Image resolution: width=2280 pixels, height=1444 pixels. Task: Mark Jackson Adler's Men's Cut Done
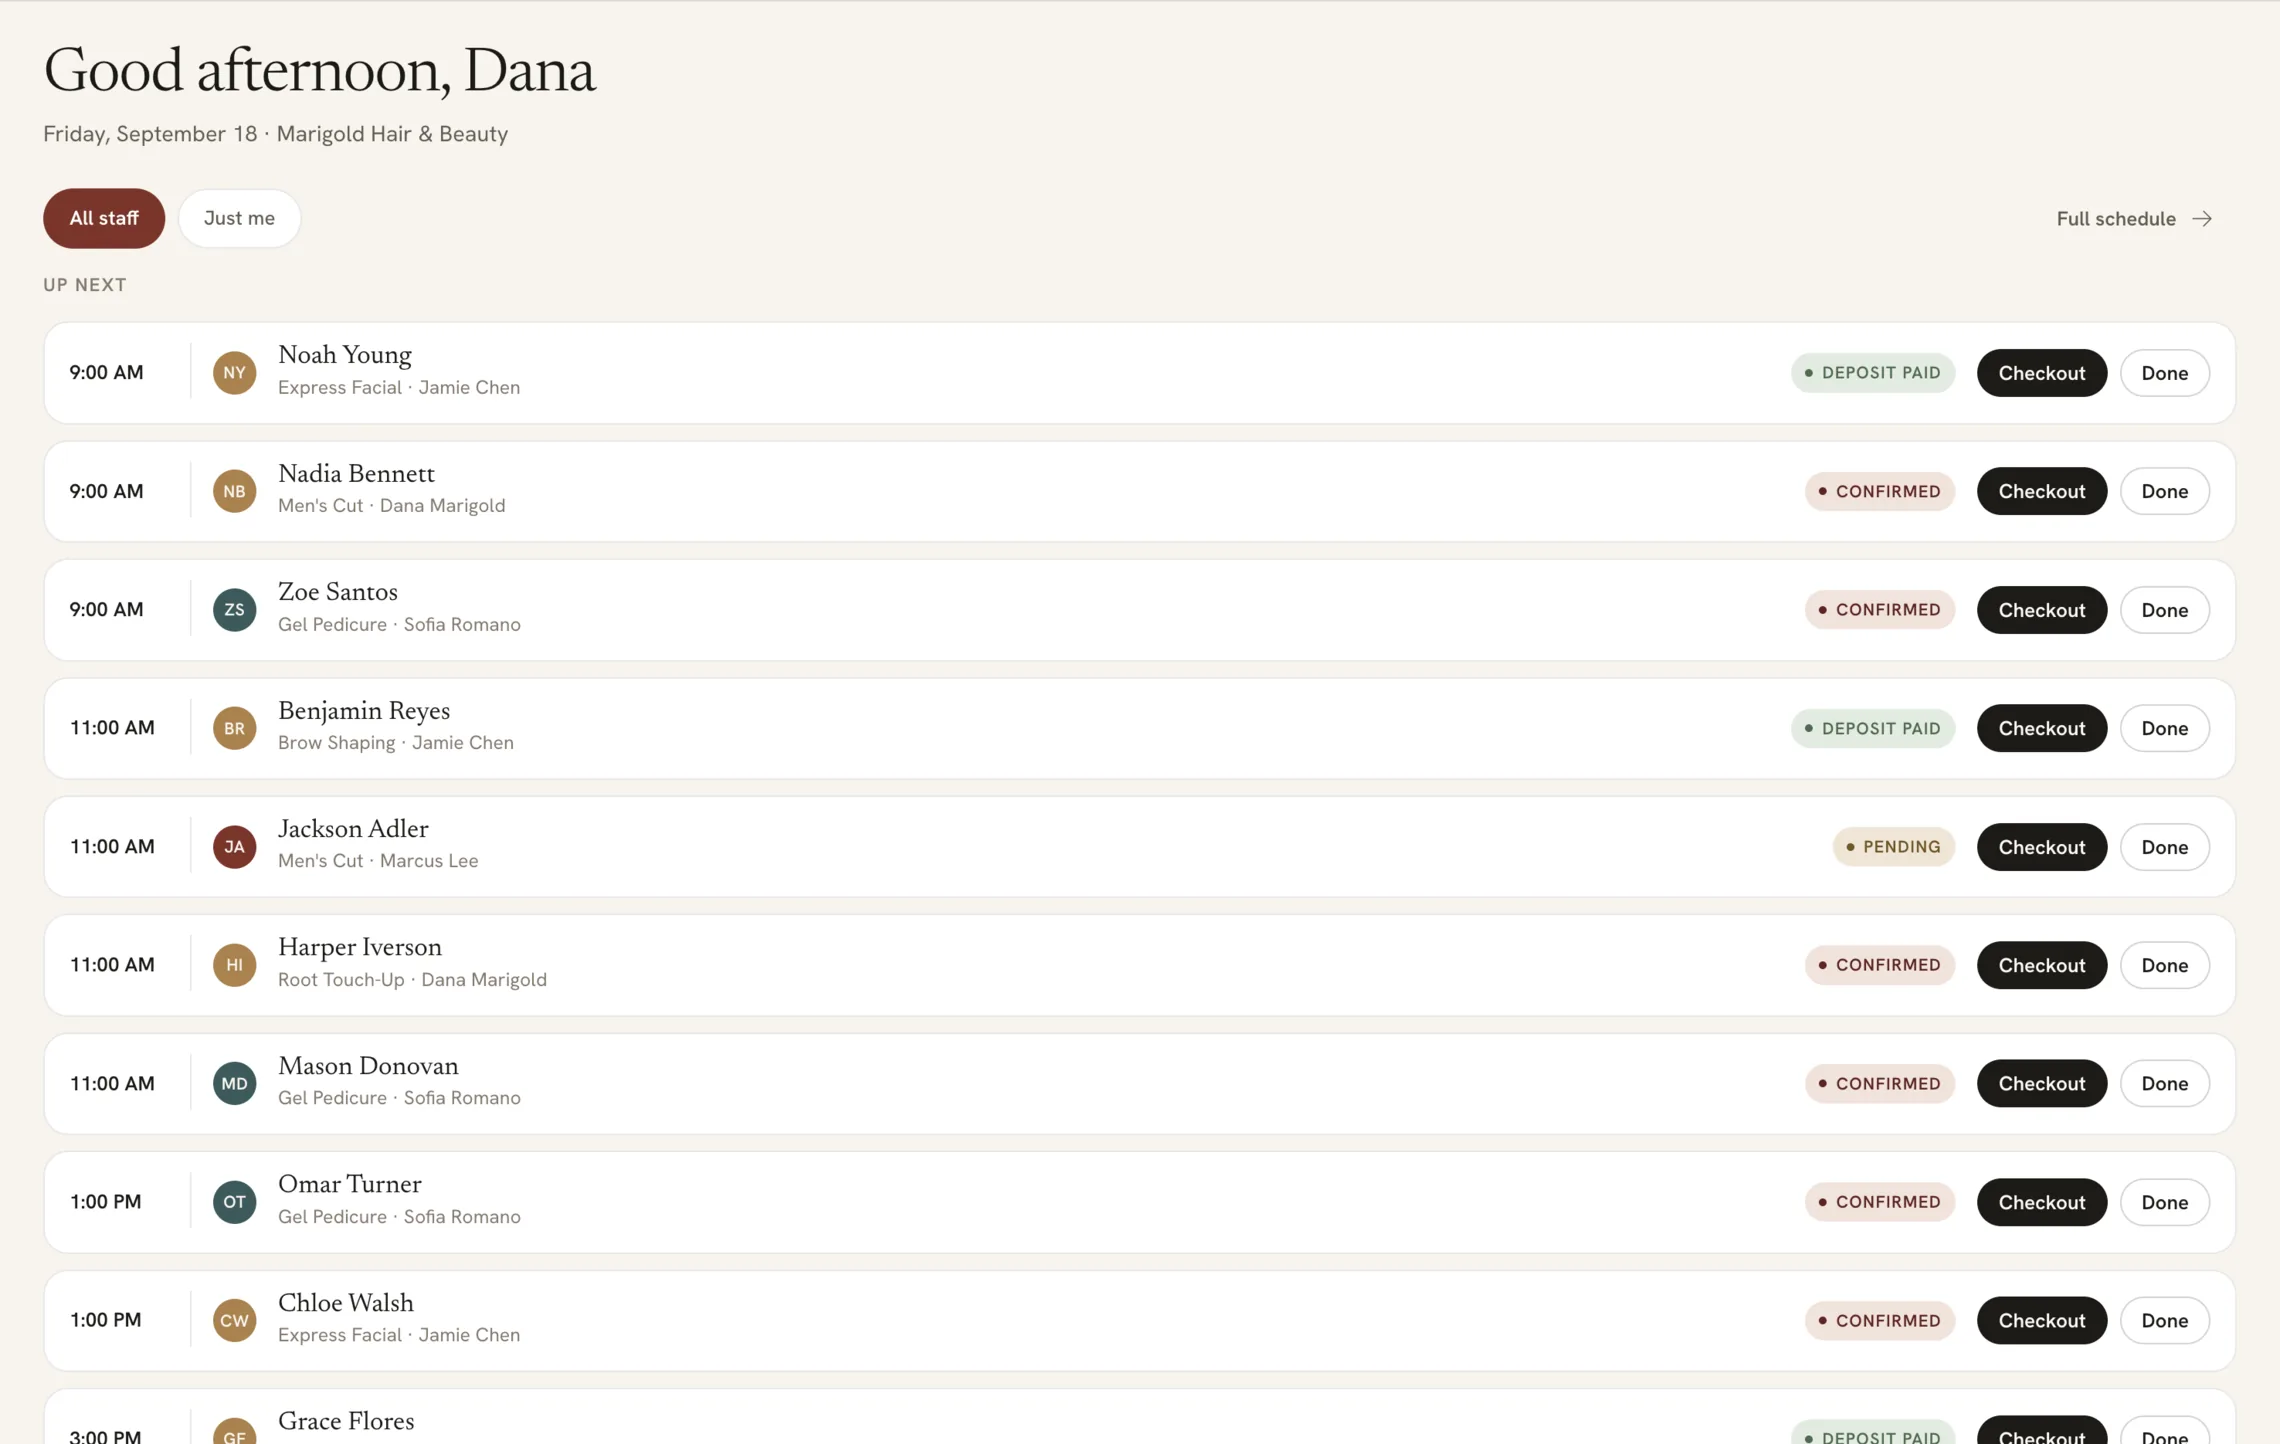pyautogui.click(x=2164, y=847)
